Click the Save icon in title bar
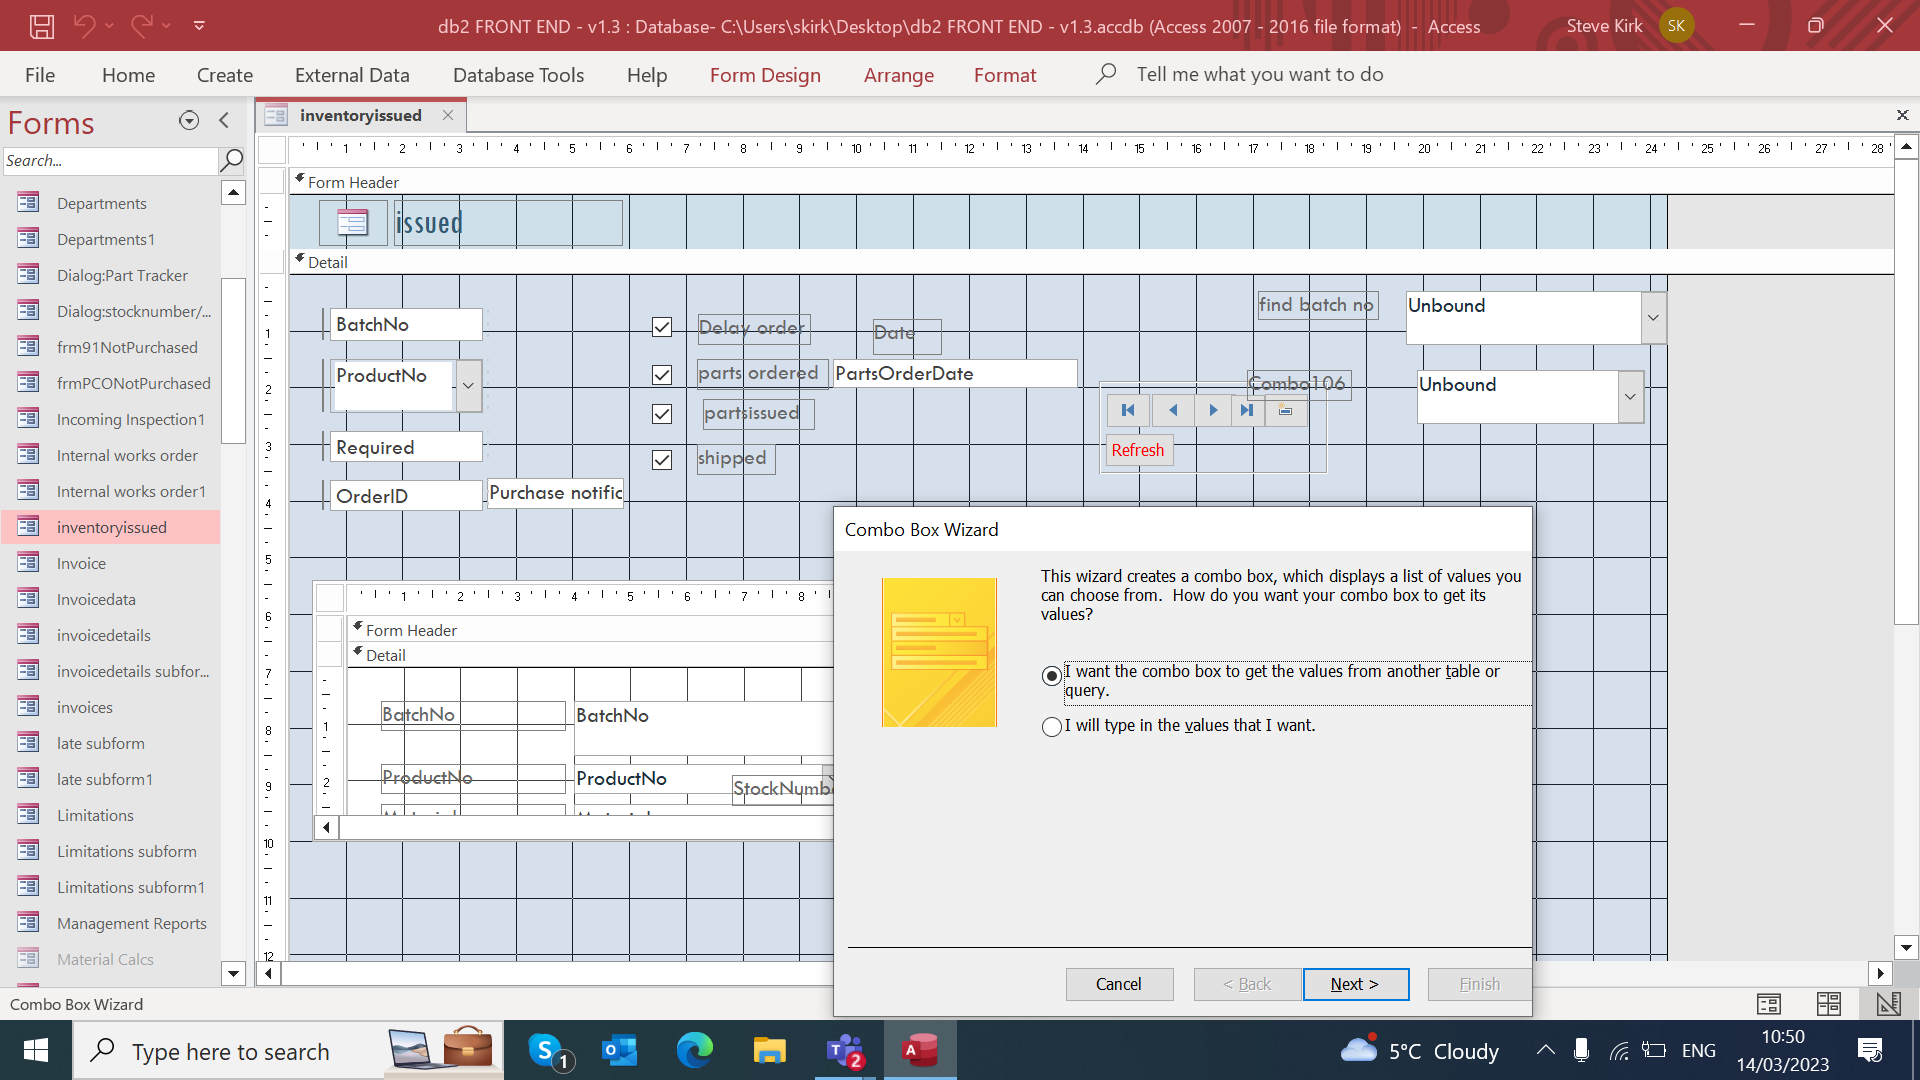1920x1080 pixels. coord(41,26)
